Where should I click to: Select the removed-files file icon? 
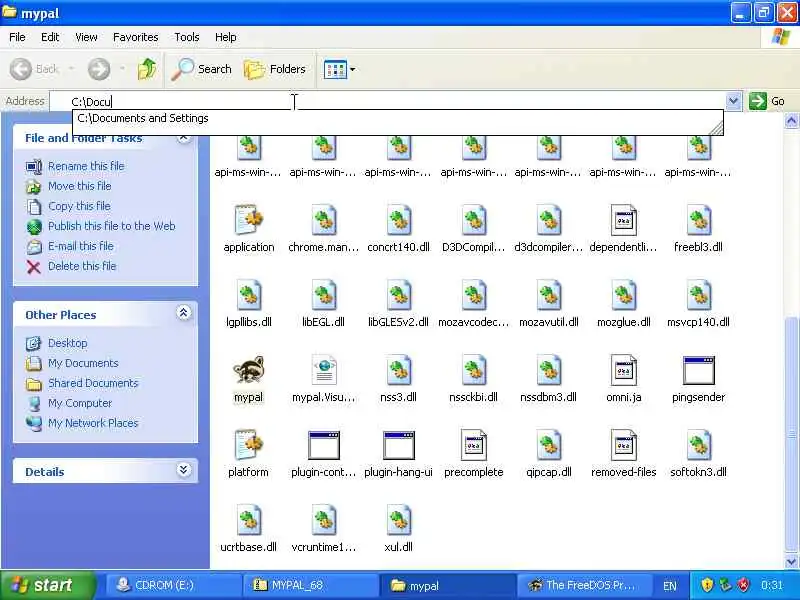(x=623, y=445)
